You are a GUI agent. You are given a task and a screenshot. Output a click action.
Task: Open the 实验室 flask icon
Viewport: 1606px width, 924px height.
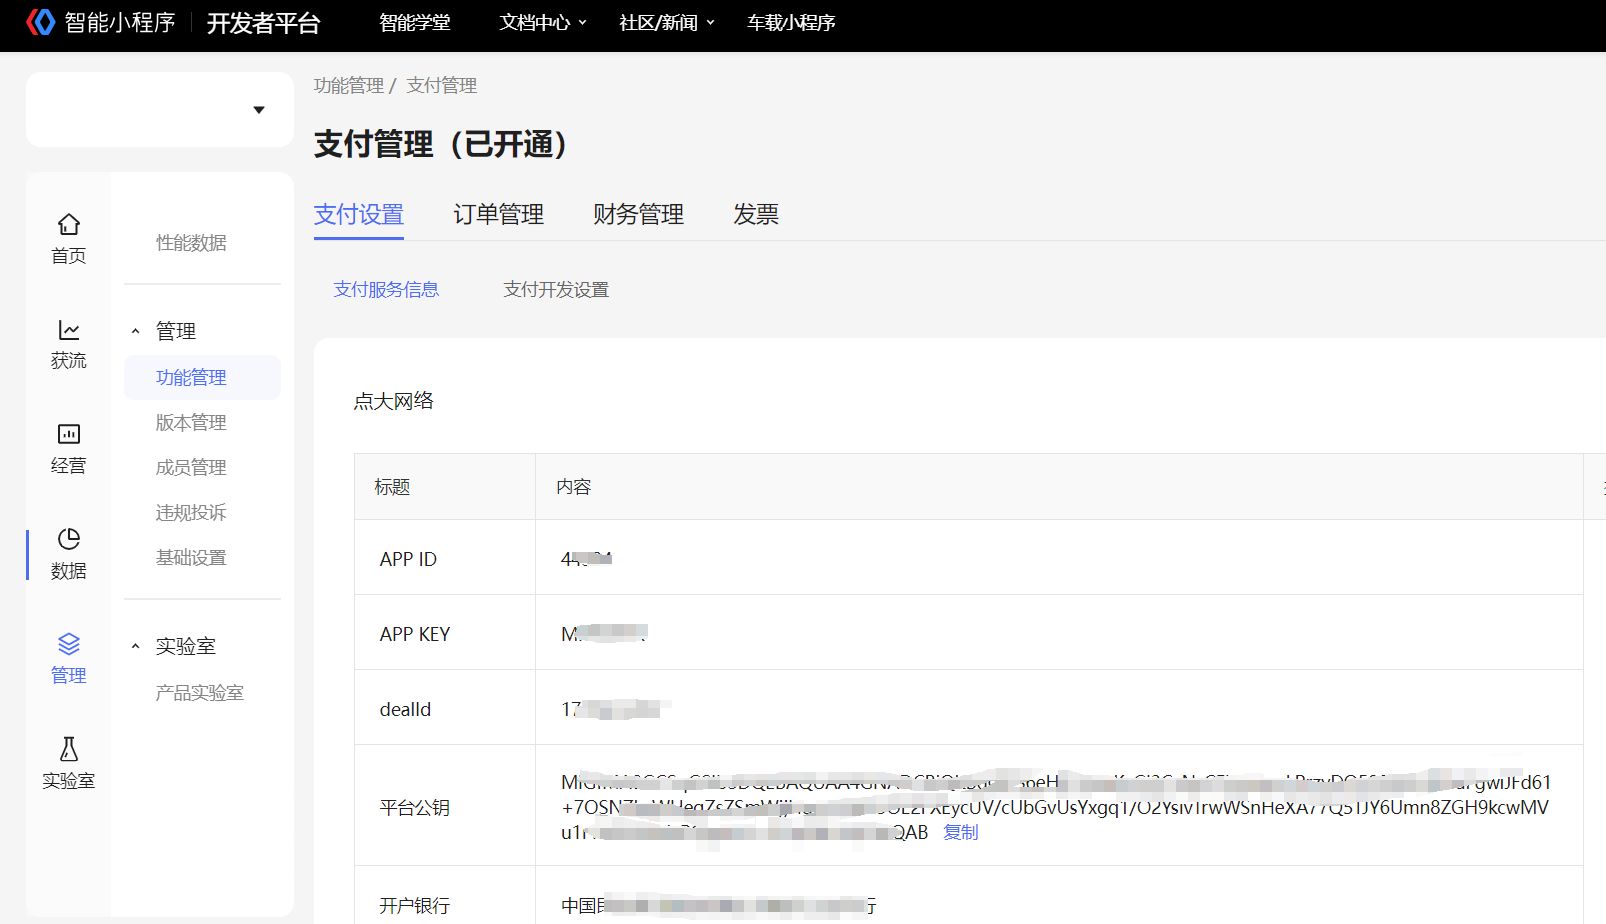68,749
